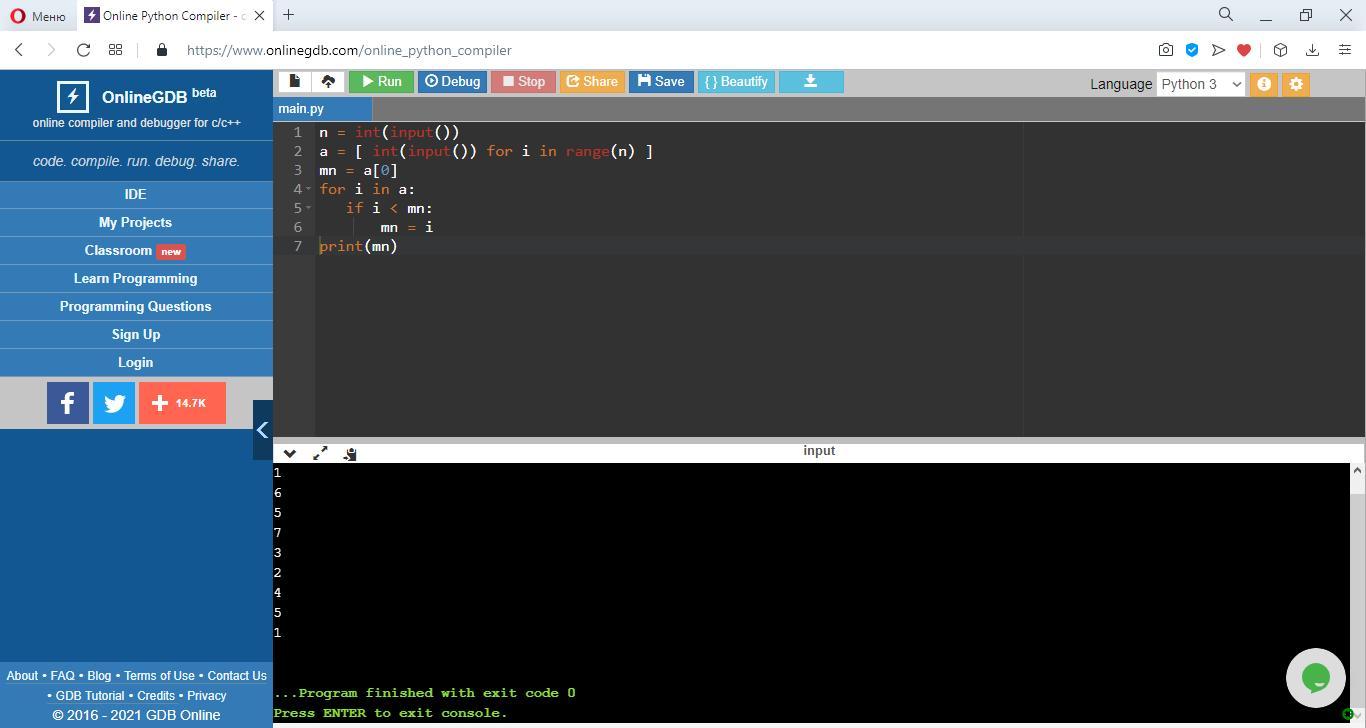Open editor settings gear icon
Viewport: 1366px width, 728px height.
(1296, 84)
